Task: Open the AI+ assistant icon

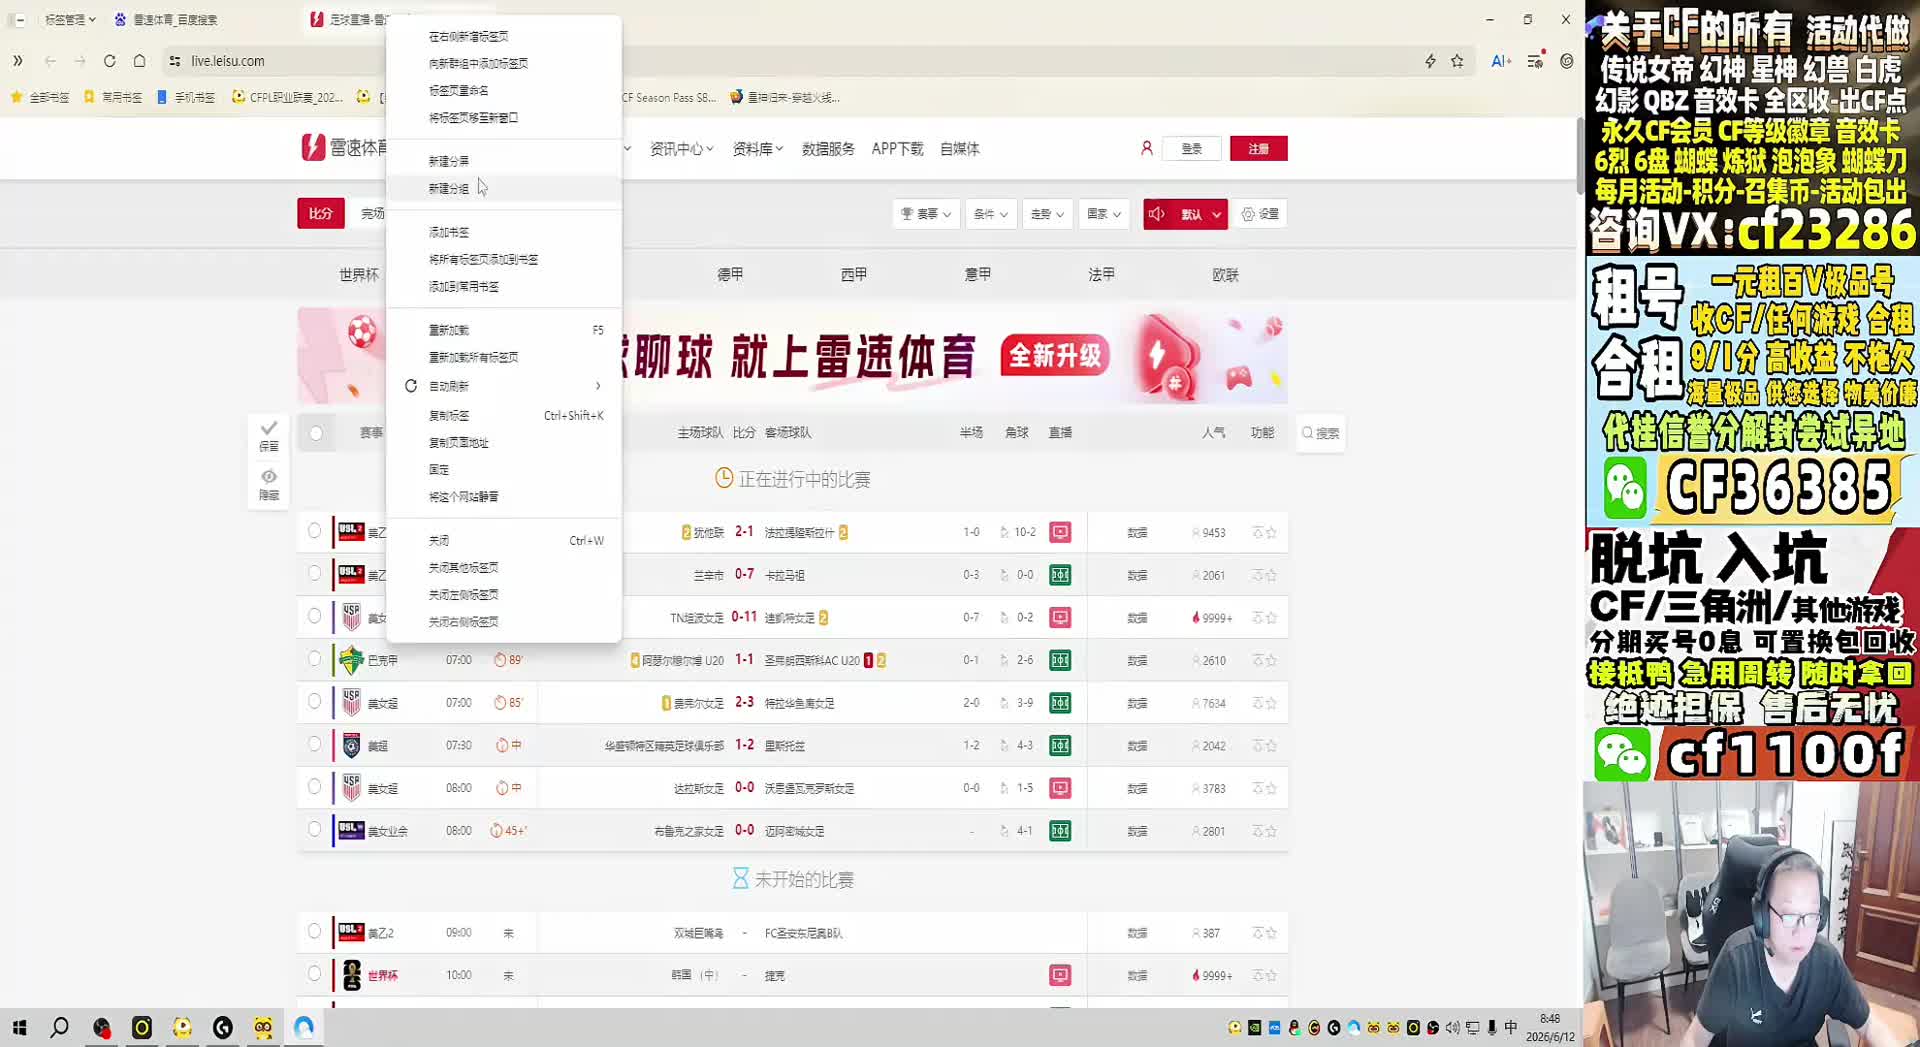Action: tap(1501, 61)
